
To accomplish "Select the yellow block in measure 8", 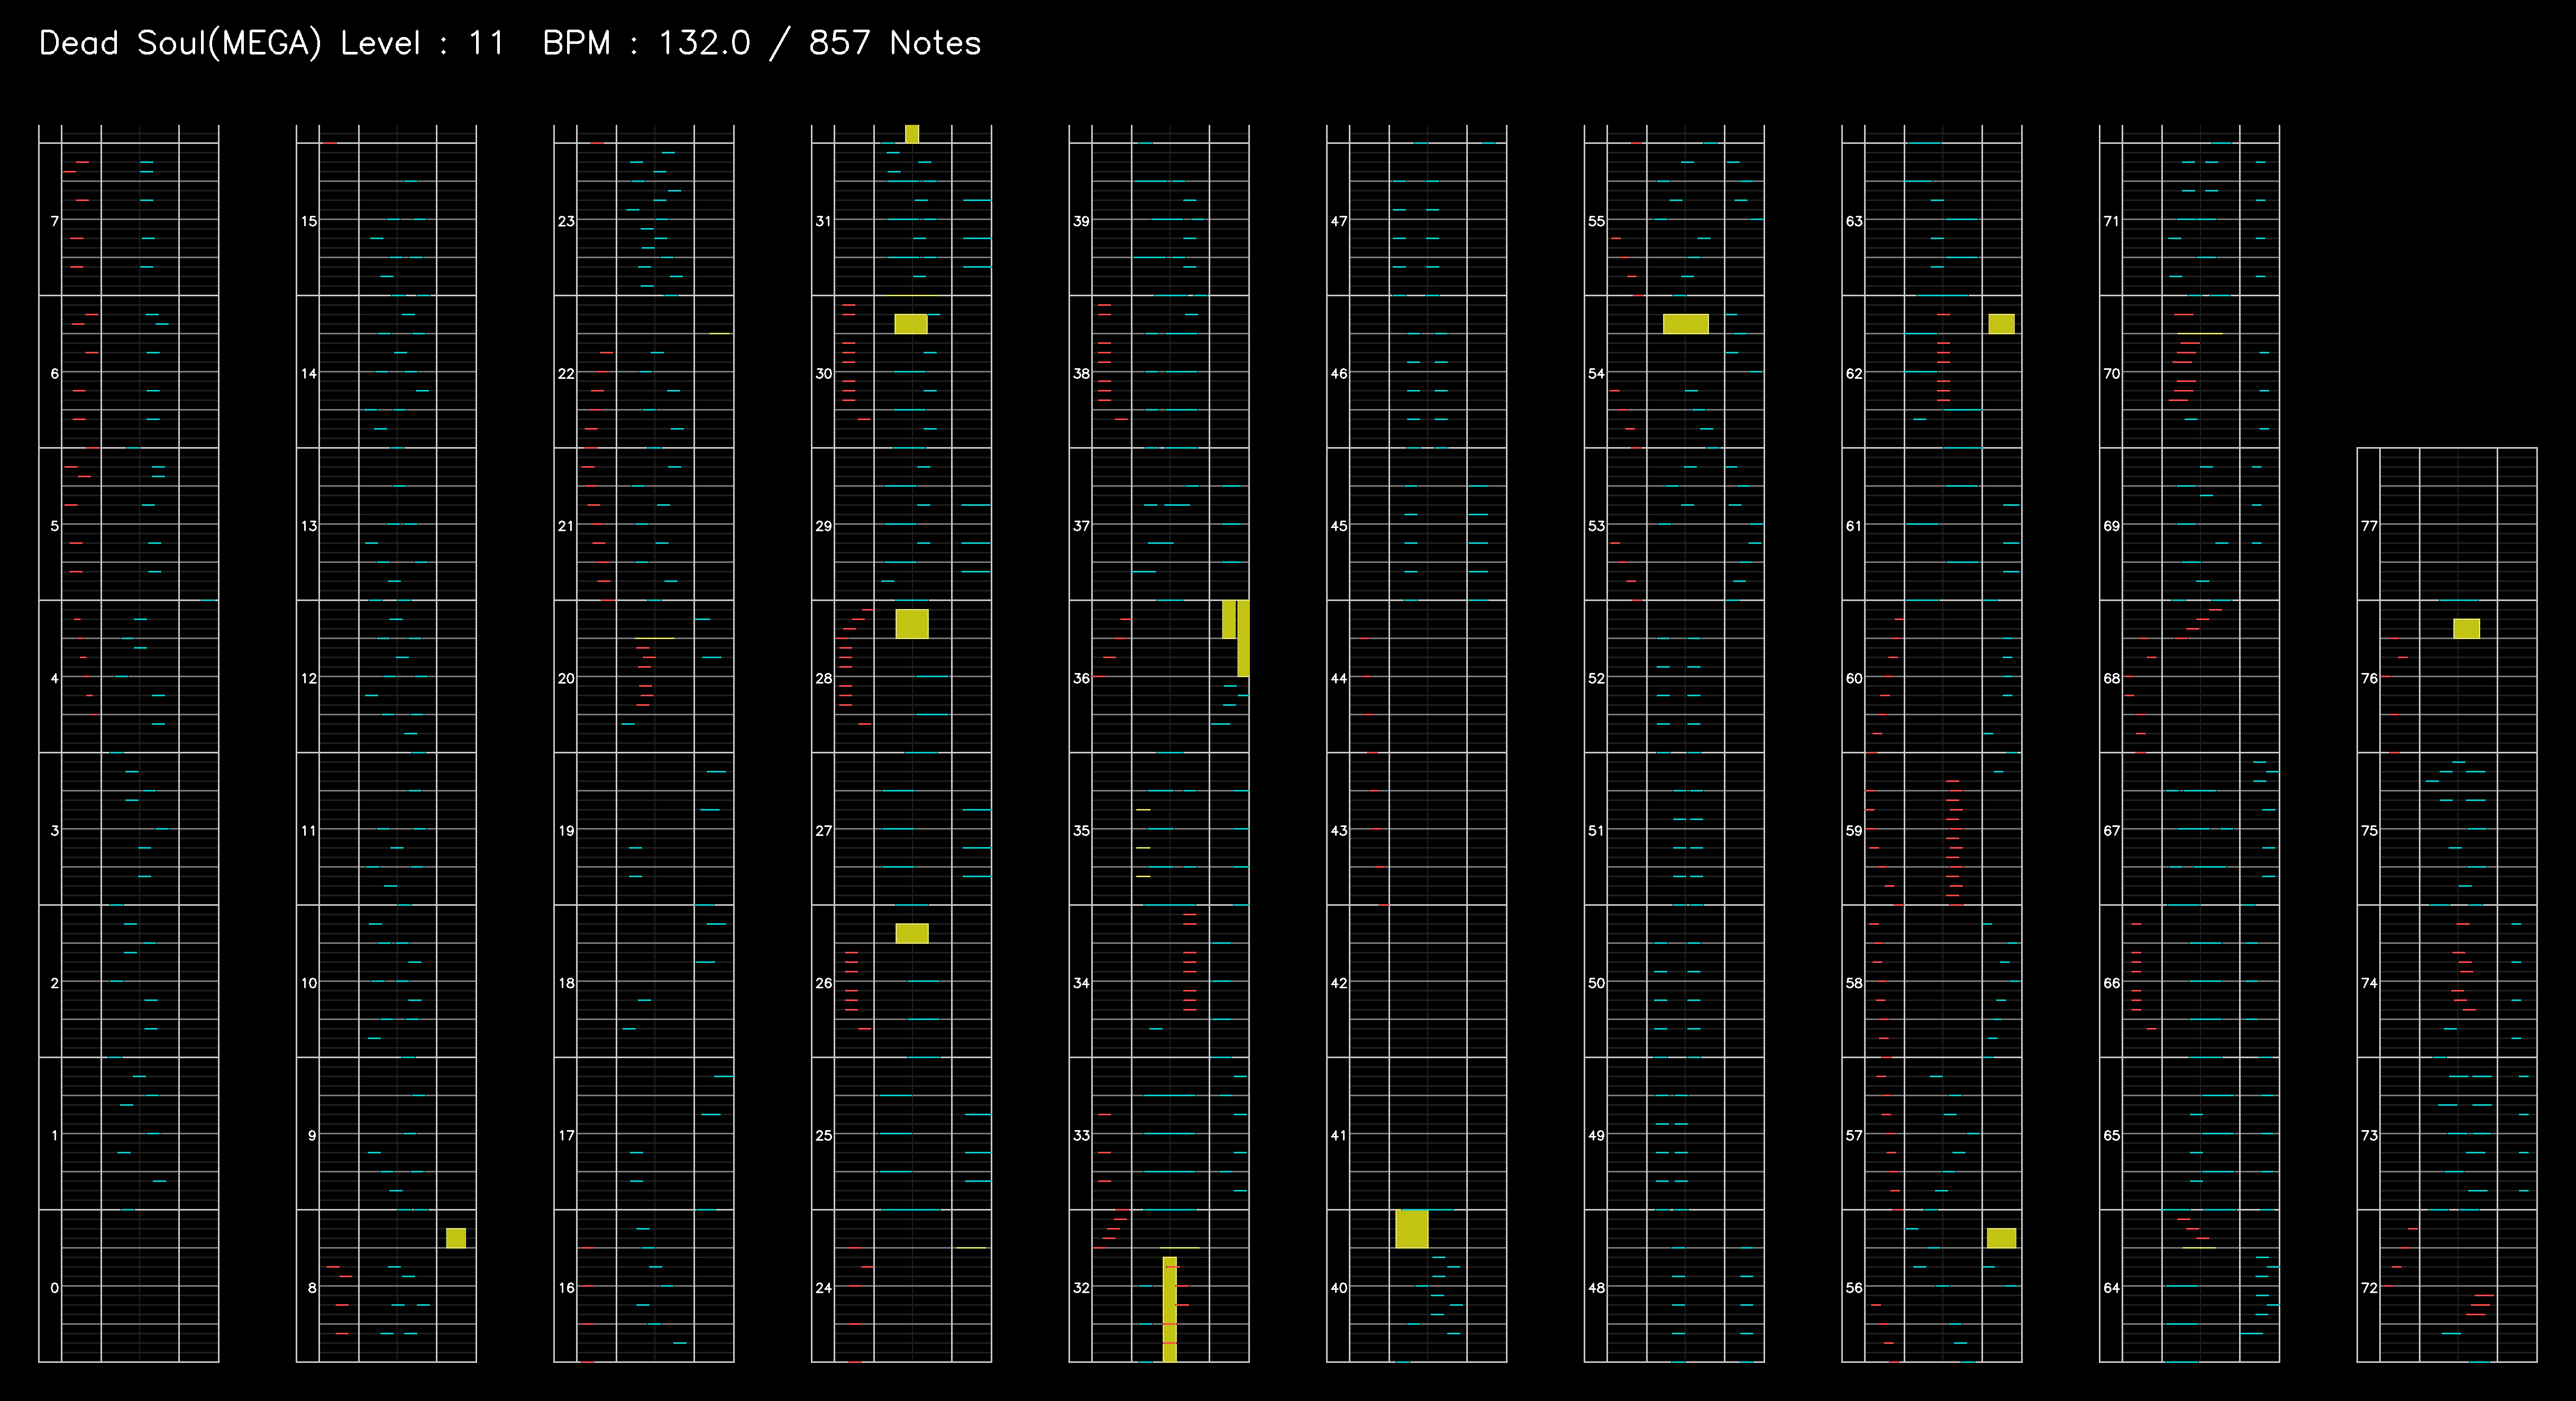I will pyautogui.click(x=456, y=1238).
